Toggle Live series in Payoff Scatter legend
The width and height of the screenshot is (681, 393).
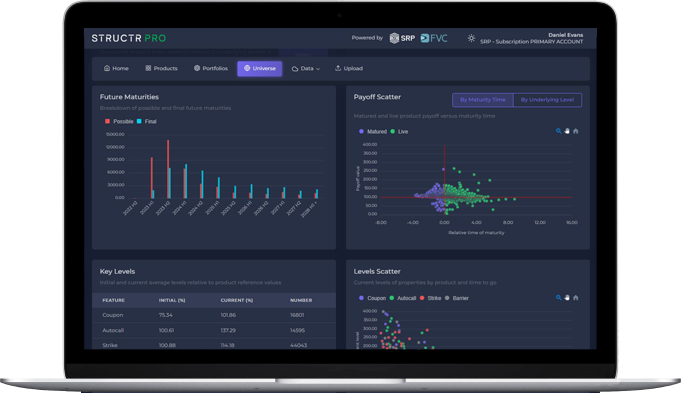point(399,132)
